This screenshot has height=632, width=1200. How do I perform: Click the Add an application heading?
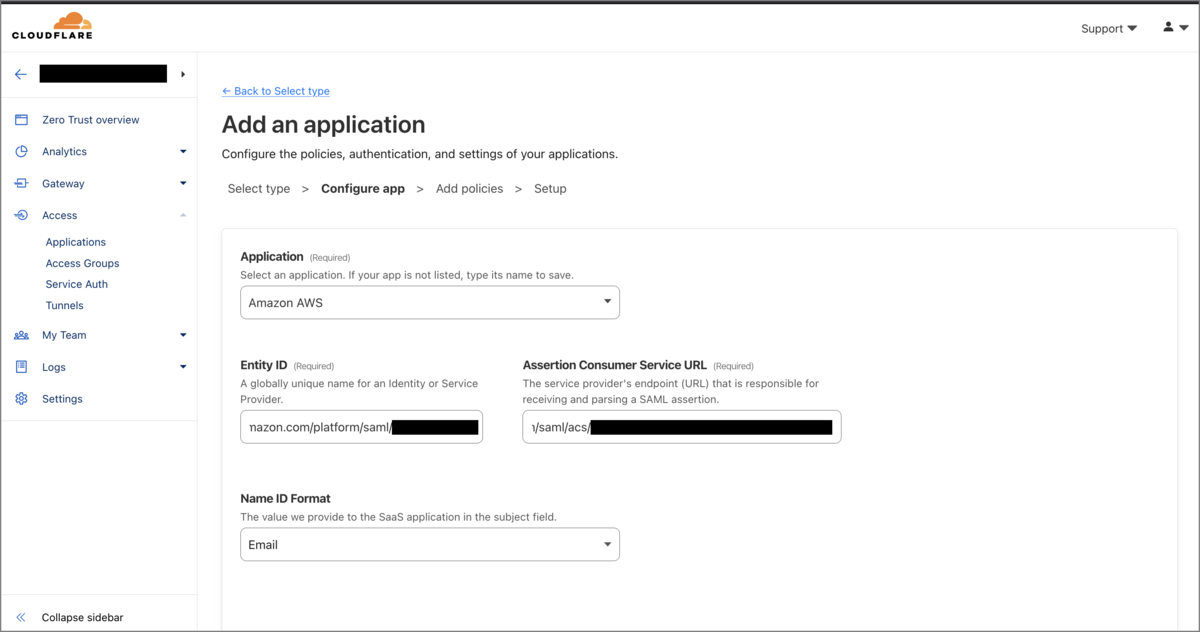coord(323,125)
